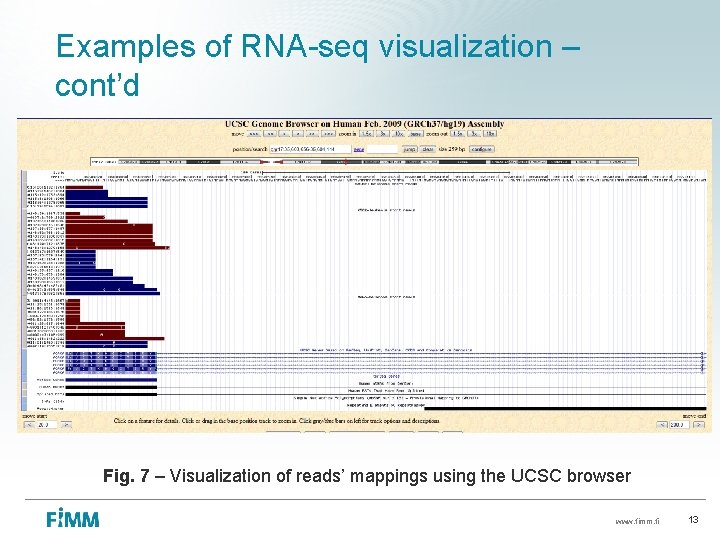Click the move end '>' arrow button

click(x=699, y=425)
